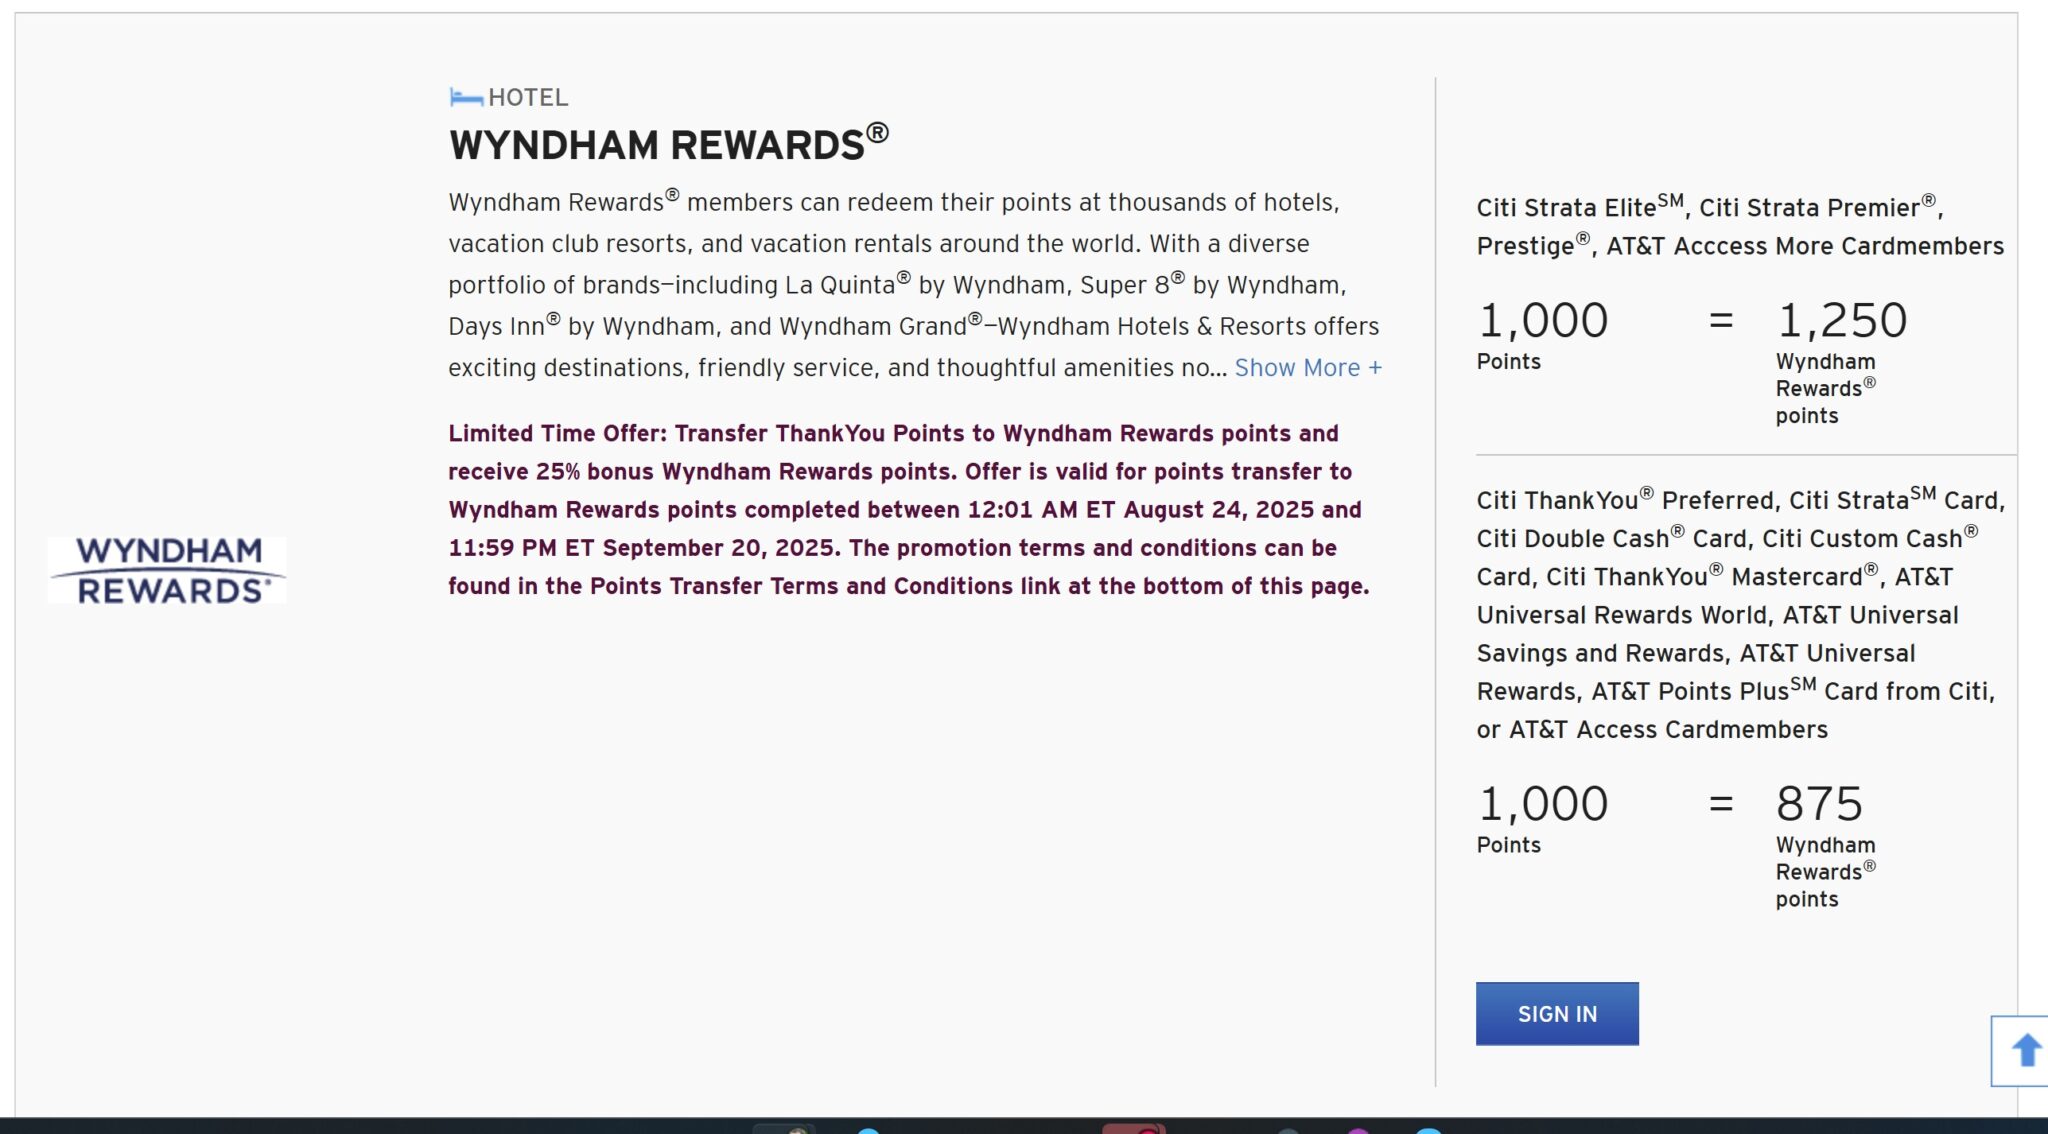Screen dimensions: 2048x1134
Task: Click the red taskbar app icon
Action: pos(1134,1128)
